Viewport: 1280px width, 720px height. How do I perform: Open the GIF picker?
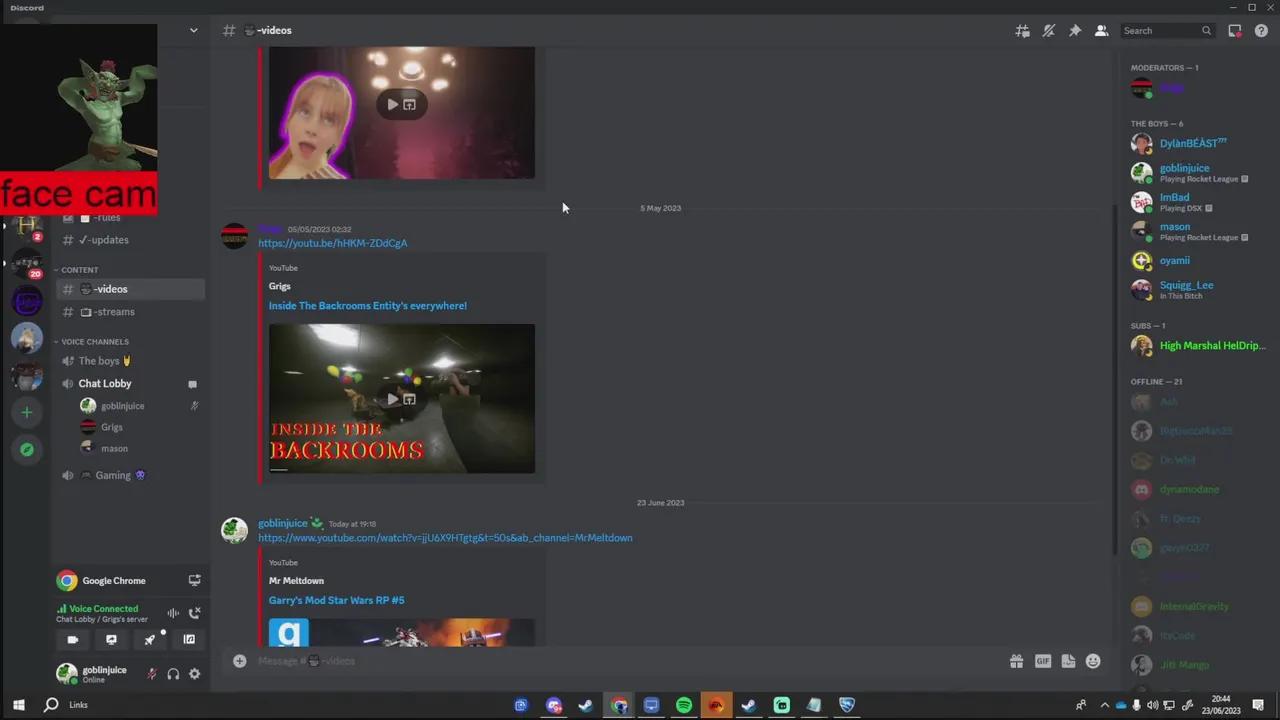click(1042, 661)
